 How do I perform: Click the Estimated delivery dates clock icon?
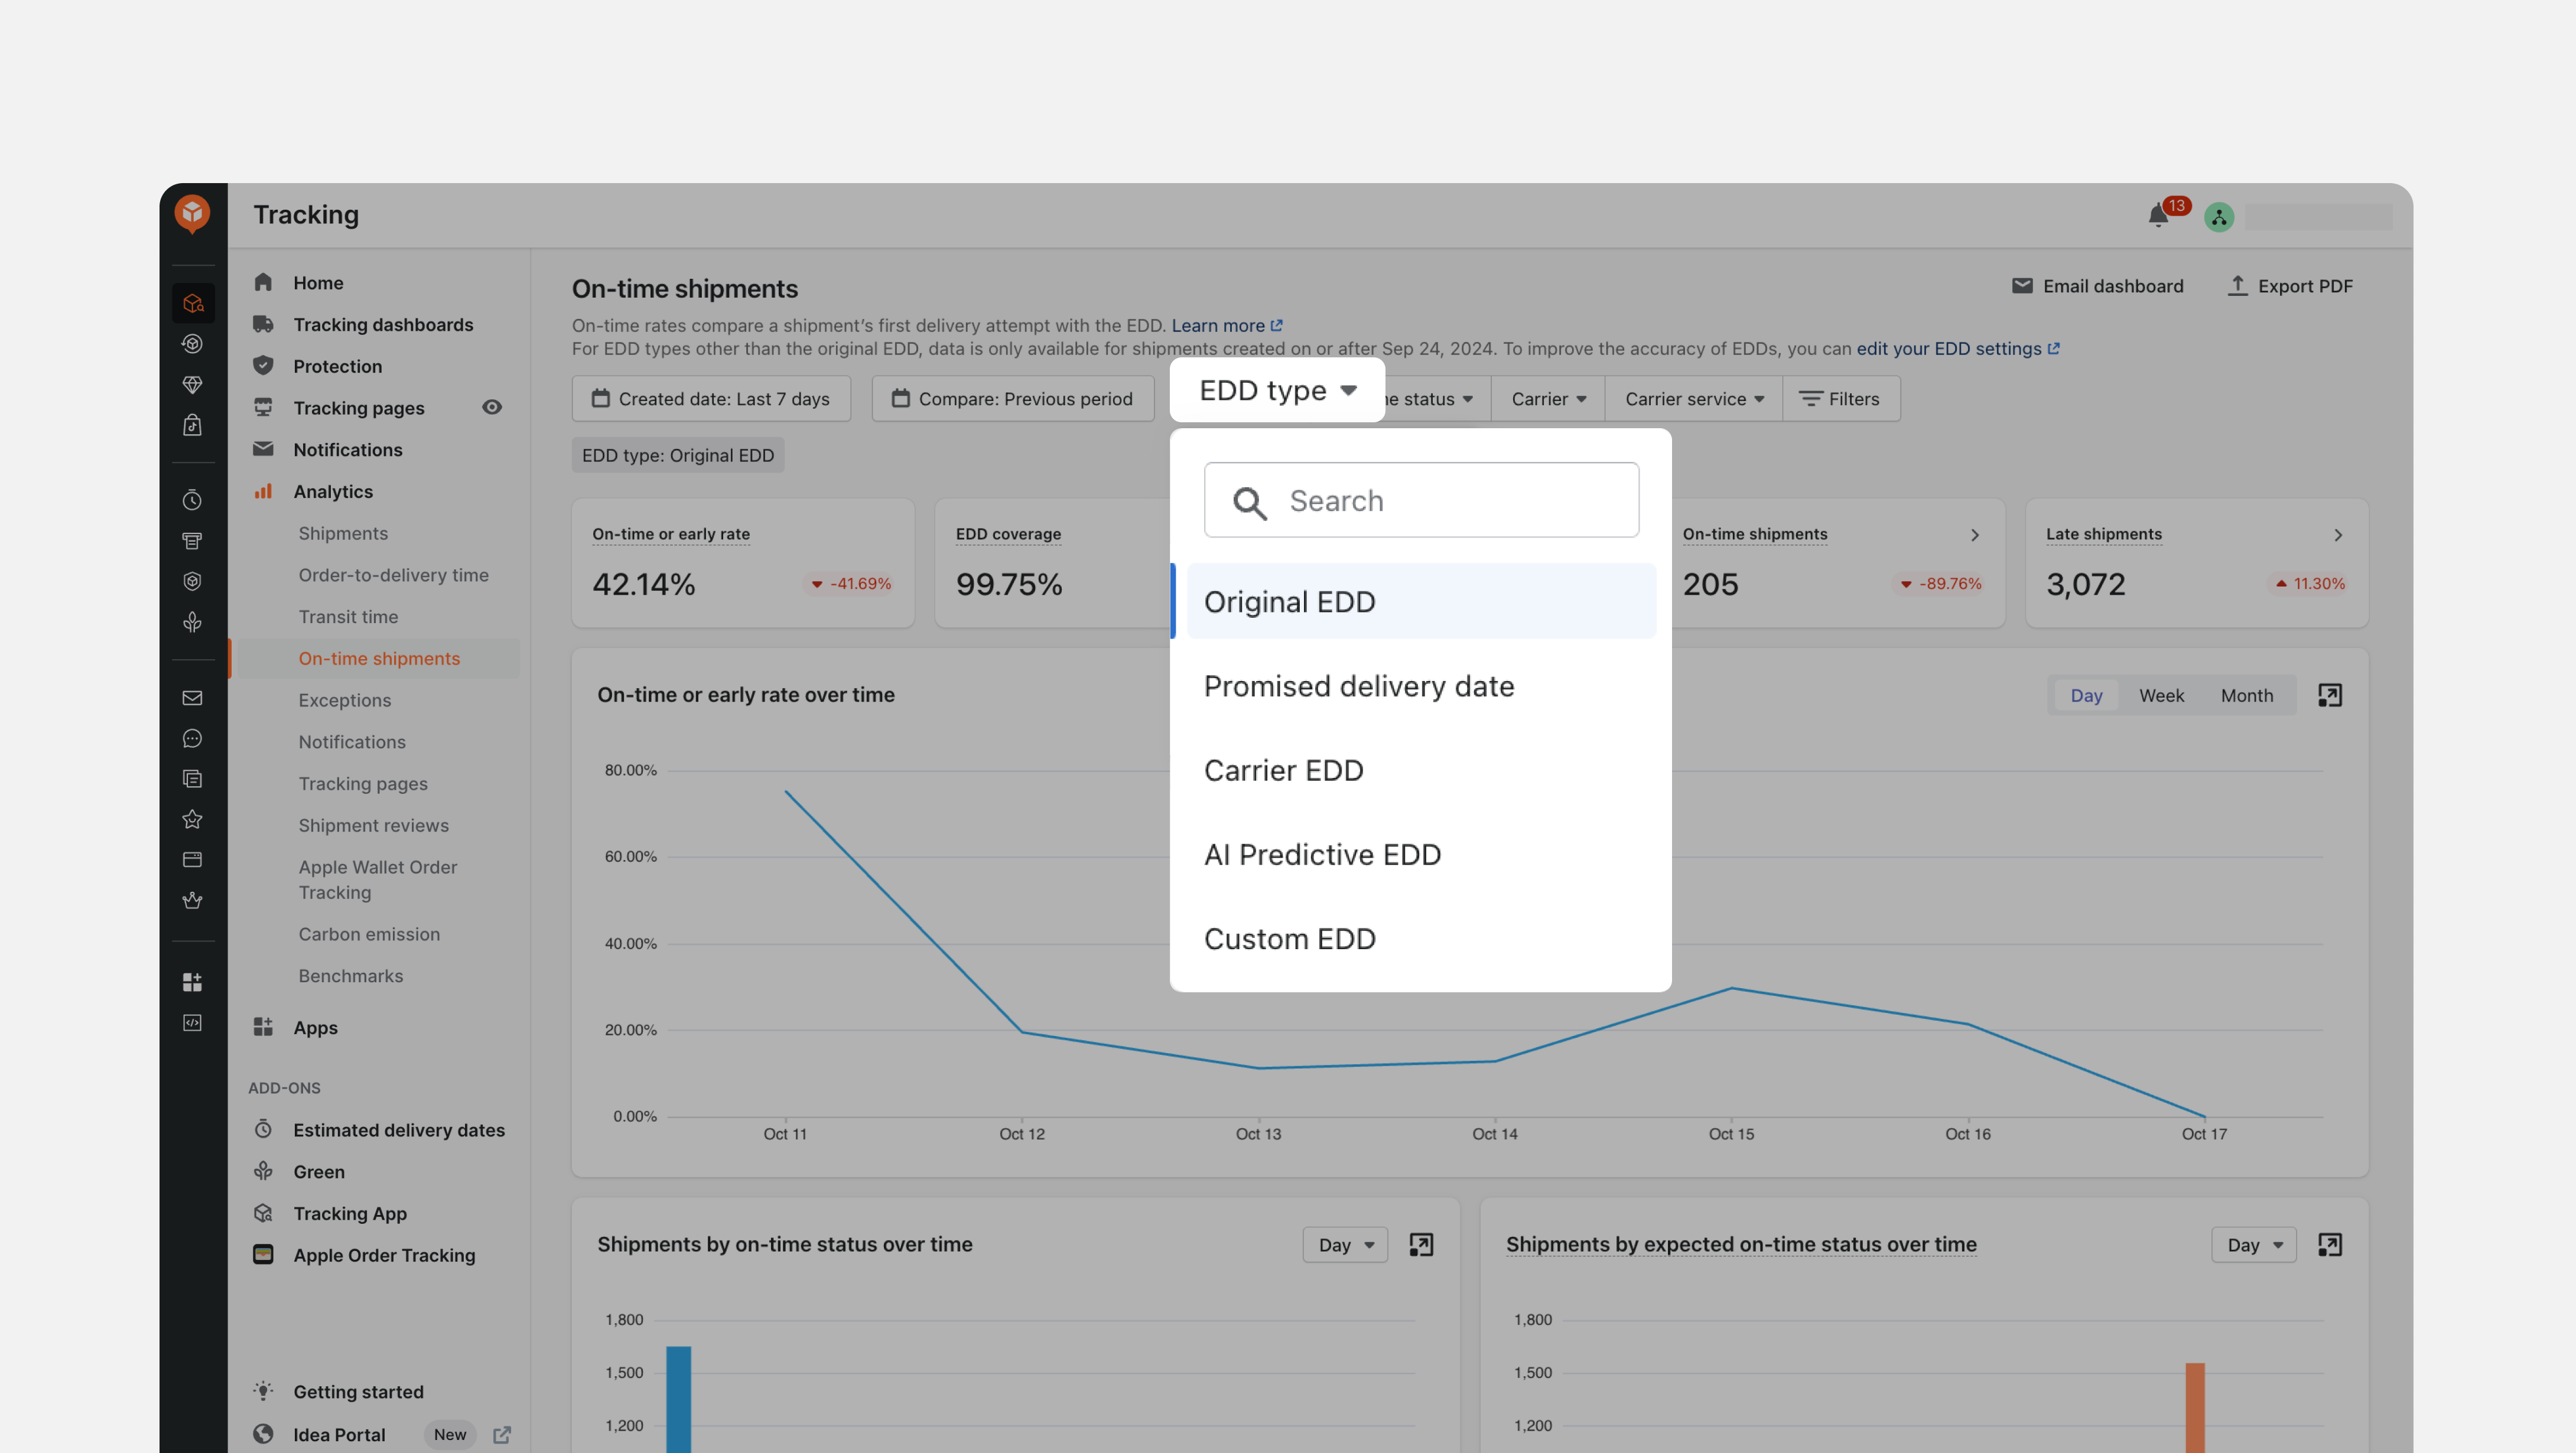(x=263, y=1129)
